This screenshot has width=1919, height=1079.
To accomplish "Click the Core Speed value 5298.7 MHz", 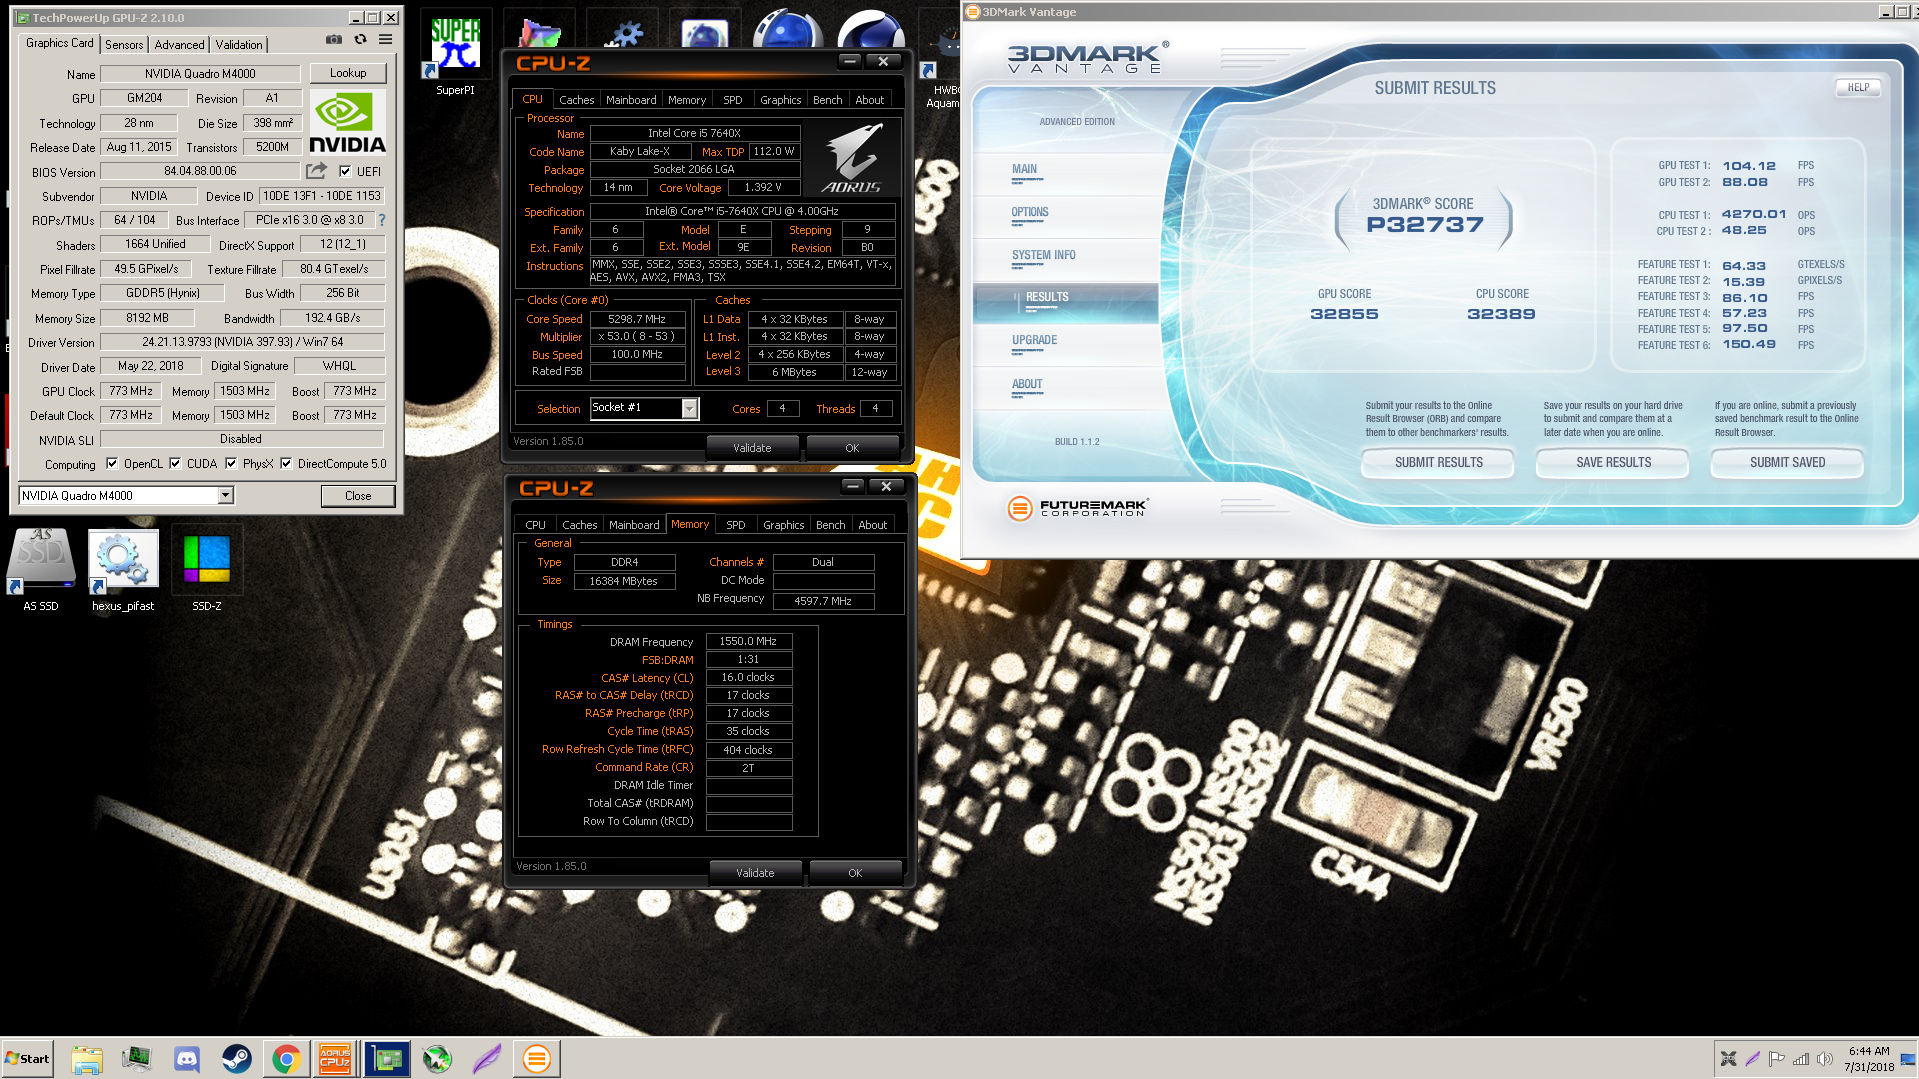I will [637, 319].
